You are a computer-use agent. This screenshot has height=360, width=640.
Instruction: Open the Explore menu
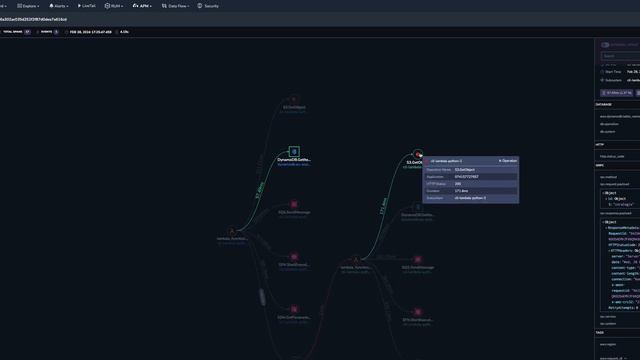(28, 6)
